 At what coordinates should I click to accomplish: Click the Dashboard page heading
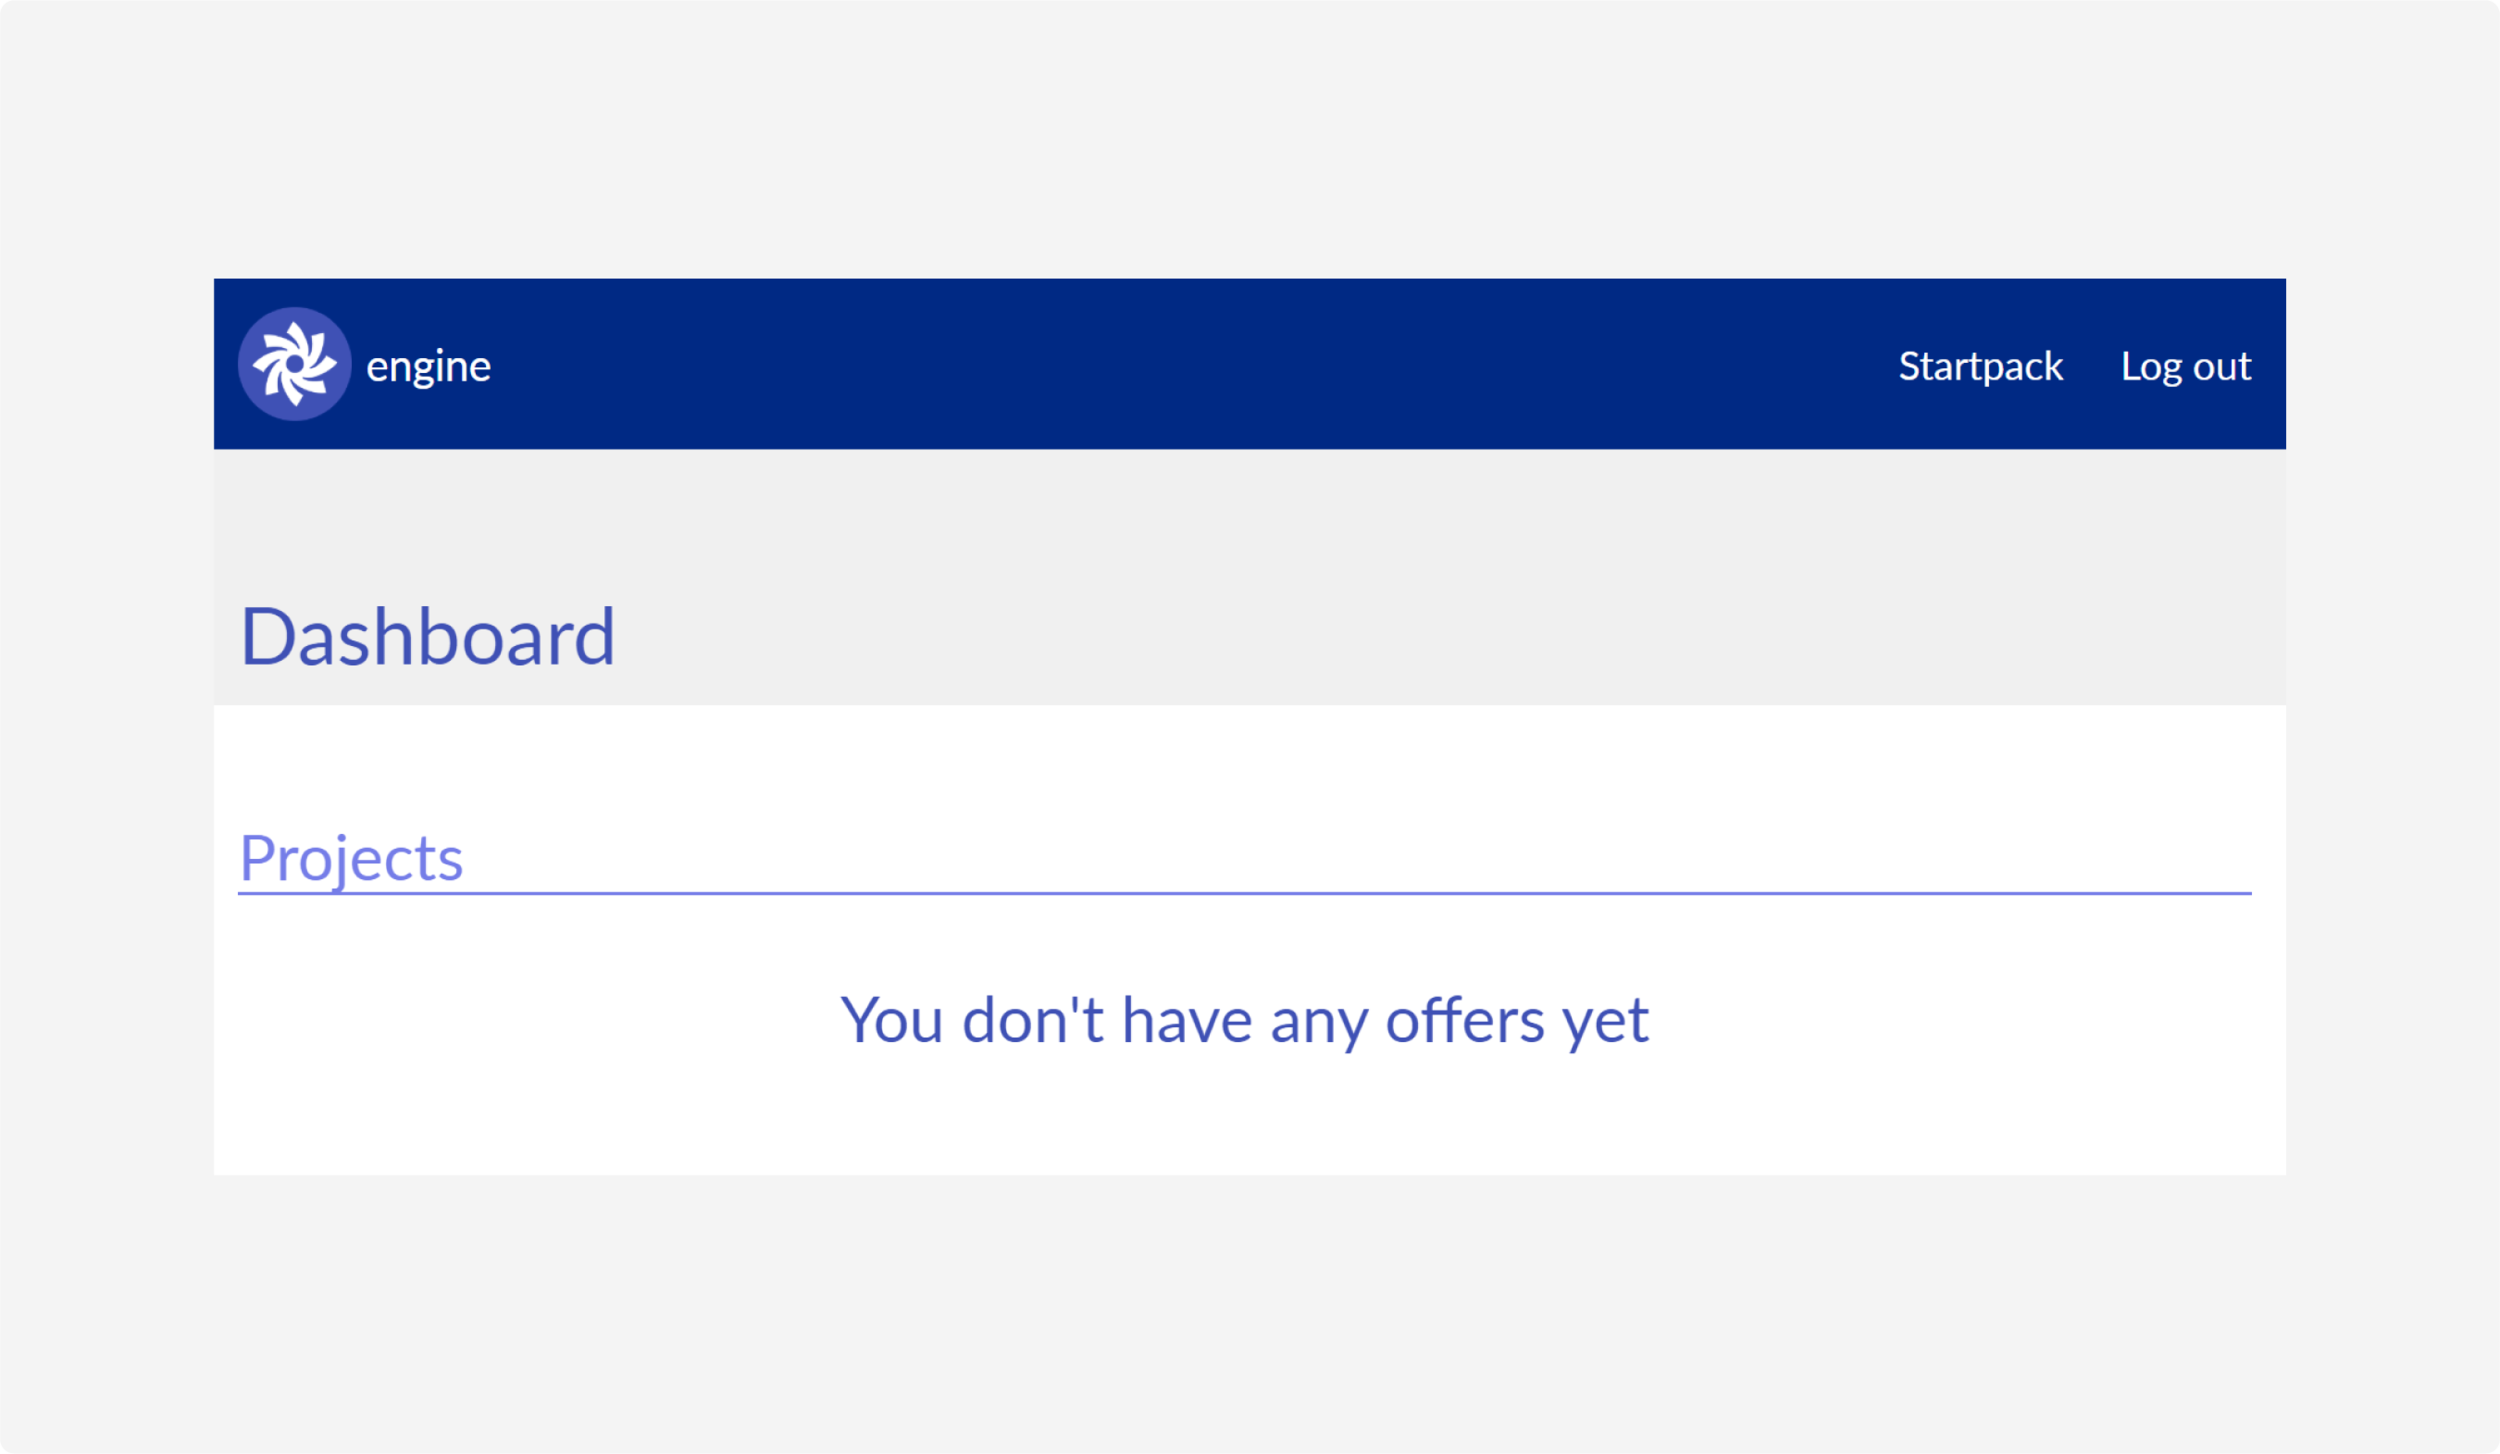tap(427, 636)
